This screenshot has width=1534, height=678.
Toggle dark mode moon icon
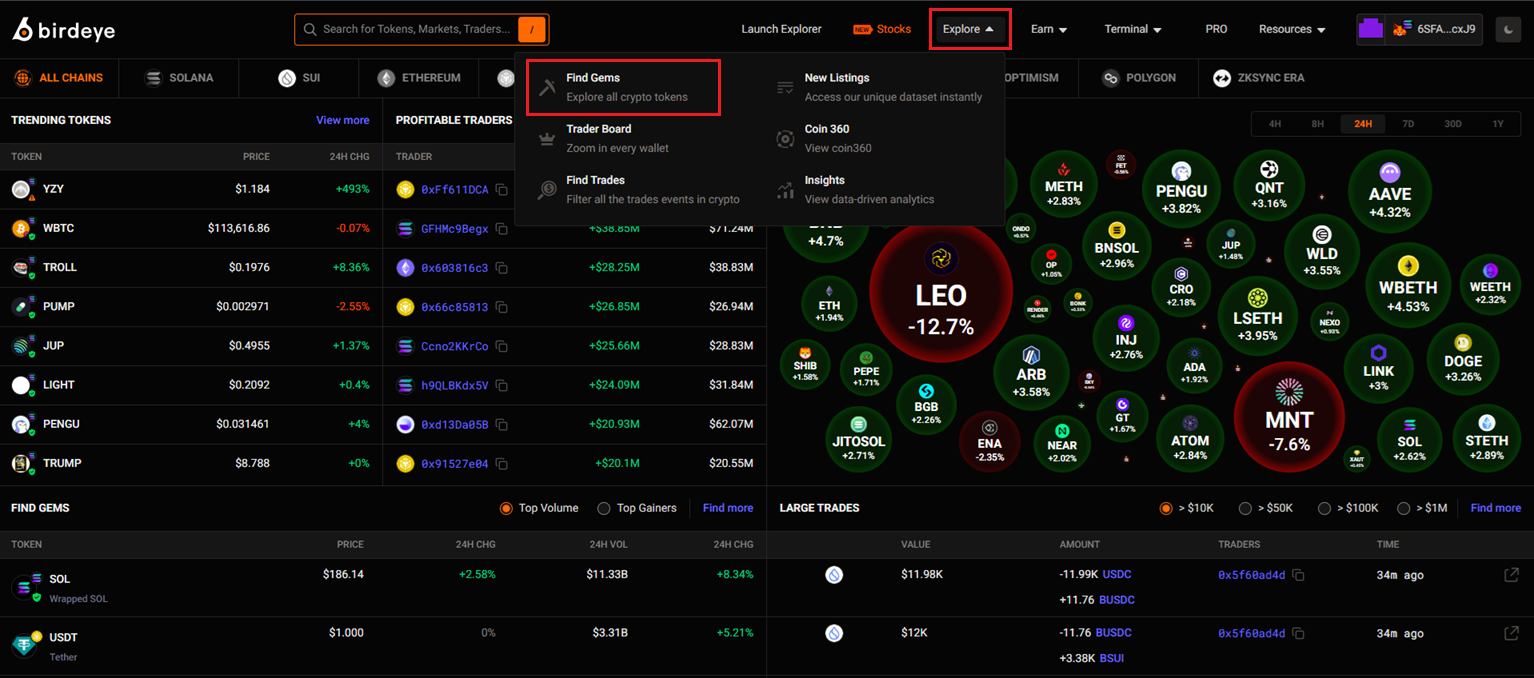point(1507,29)
